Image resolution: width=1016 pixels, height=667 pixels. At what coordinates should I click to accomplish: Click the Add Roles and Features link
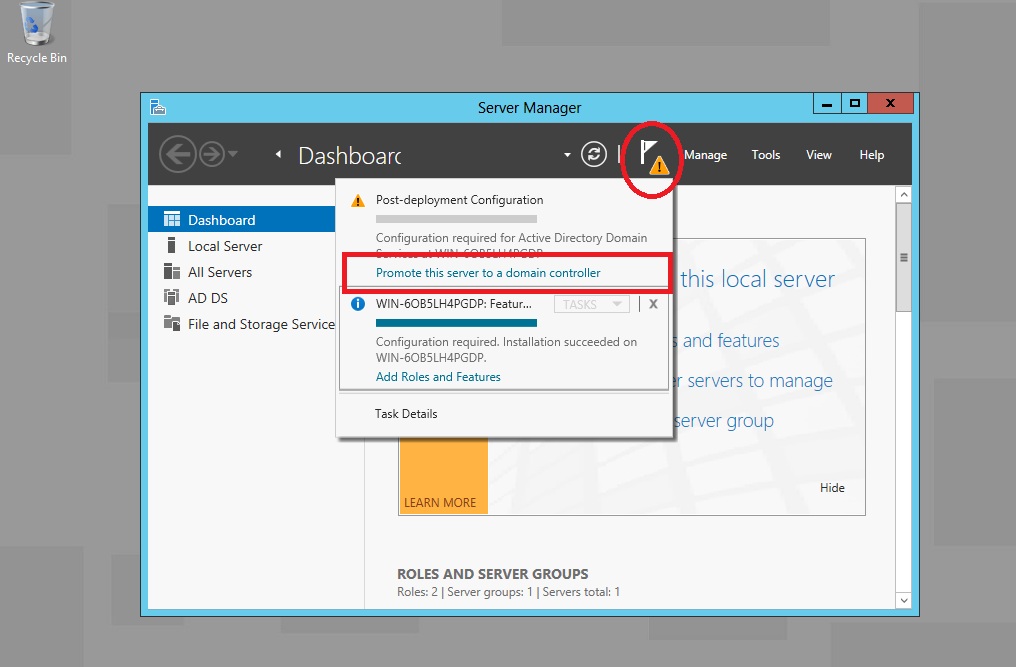(x=438, y=377)
